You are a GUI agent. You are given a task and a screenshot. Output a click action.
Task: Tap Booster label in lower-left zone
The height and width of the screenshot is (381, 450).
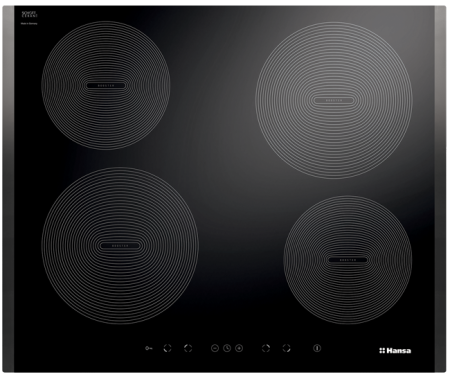[120, 246]
